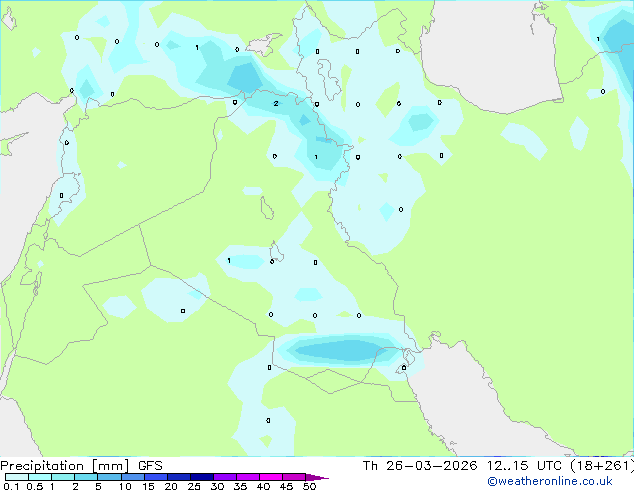Click the precipitation value '2' on the map
Screen dimensions: 634x490
(276, 103)
